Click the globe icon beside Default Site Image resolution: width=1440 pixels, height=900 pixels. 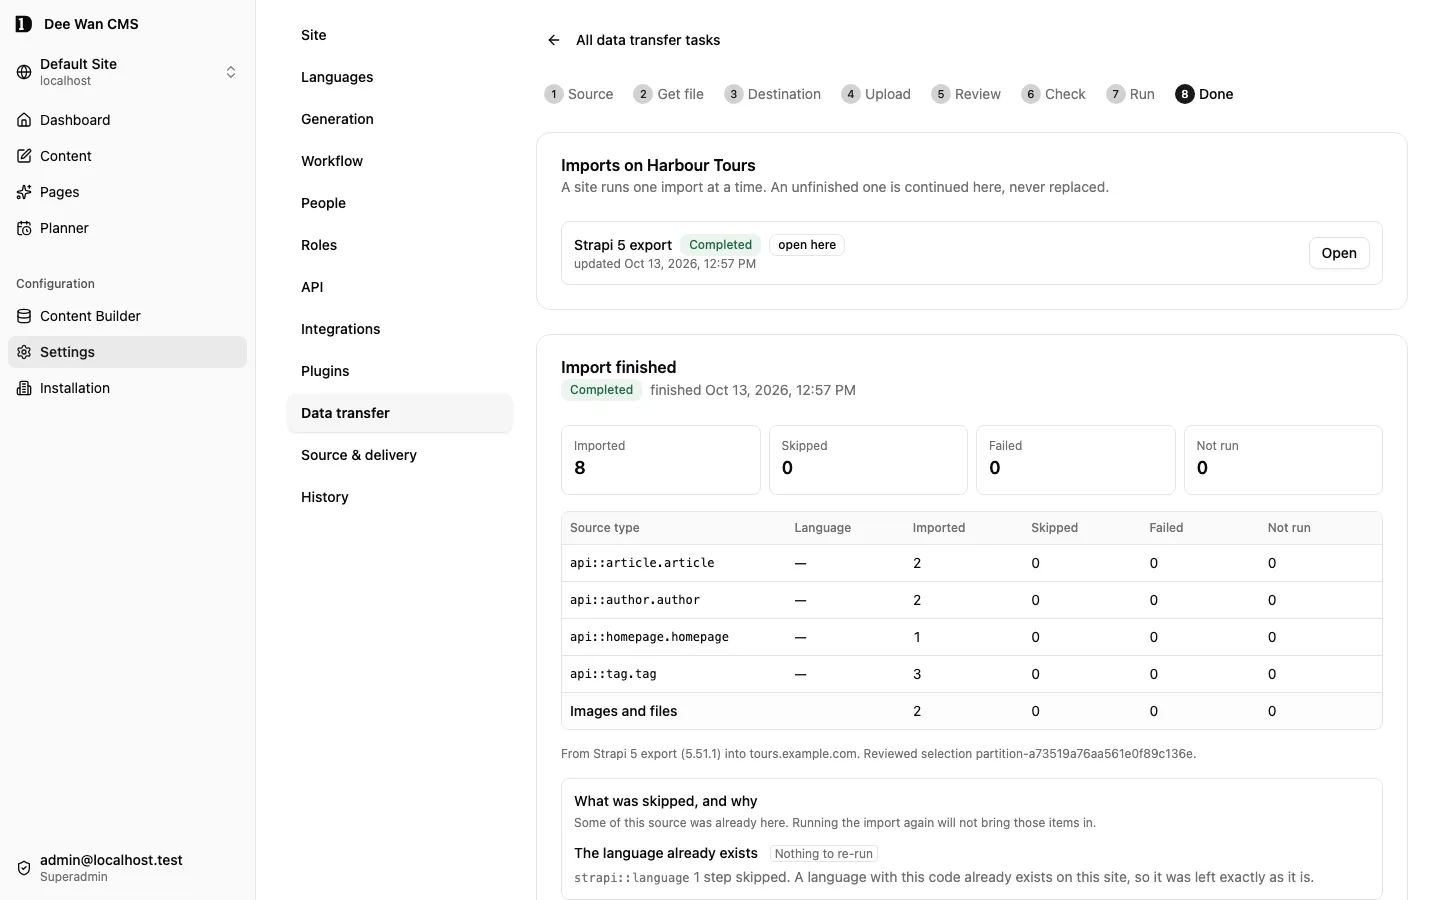coord(24,72)
